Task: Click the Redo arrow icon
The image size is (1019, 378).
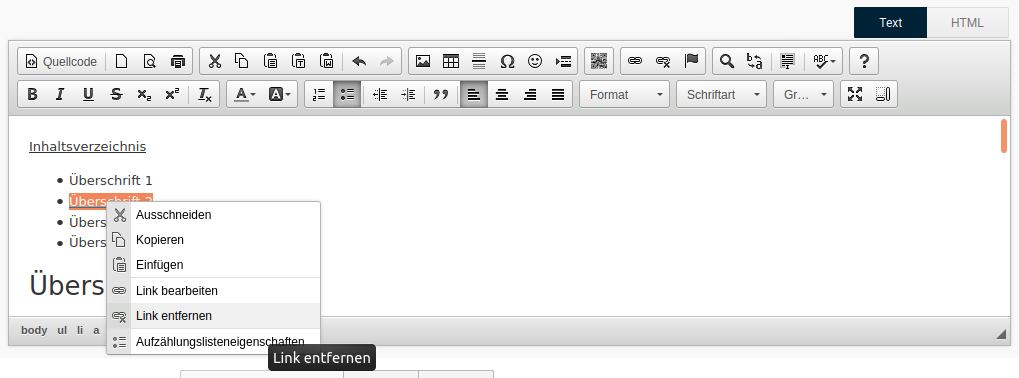Action: click(x=387, y=62)
